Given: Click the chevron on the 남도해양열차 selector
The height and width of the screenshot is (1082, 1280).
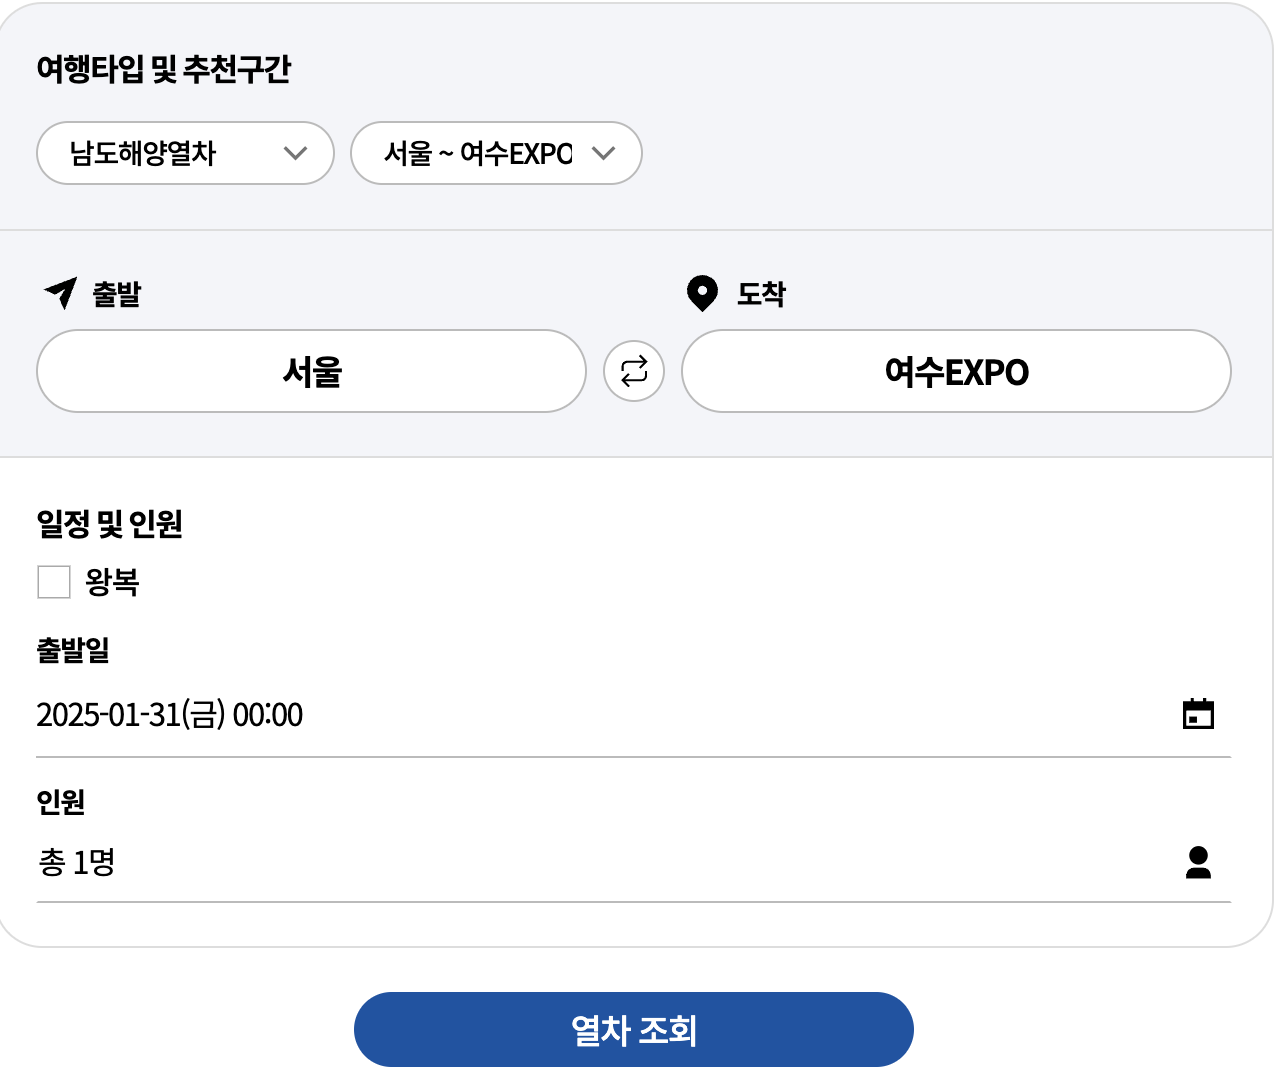Looking at the screenshot, I should click(x=296, y=153).
